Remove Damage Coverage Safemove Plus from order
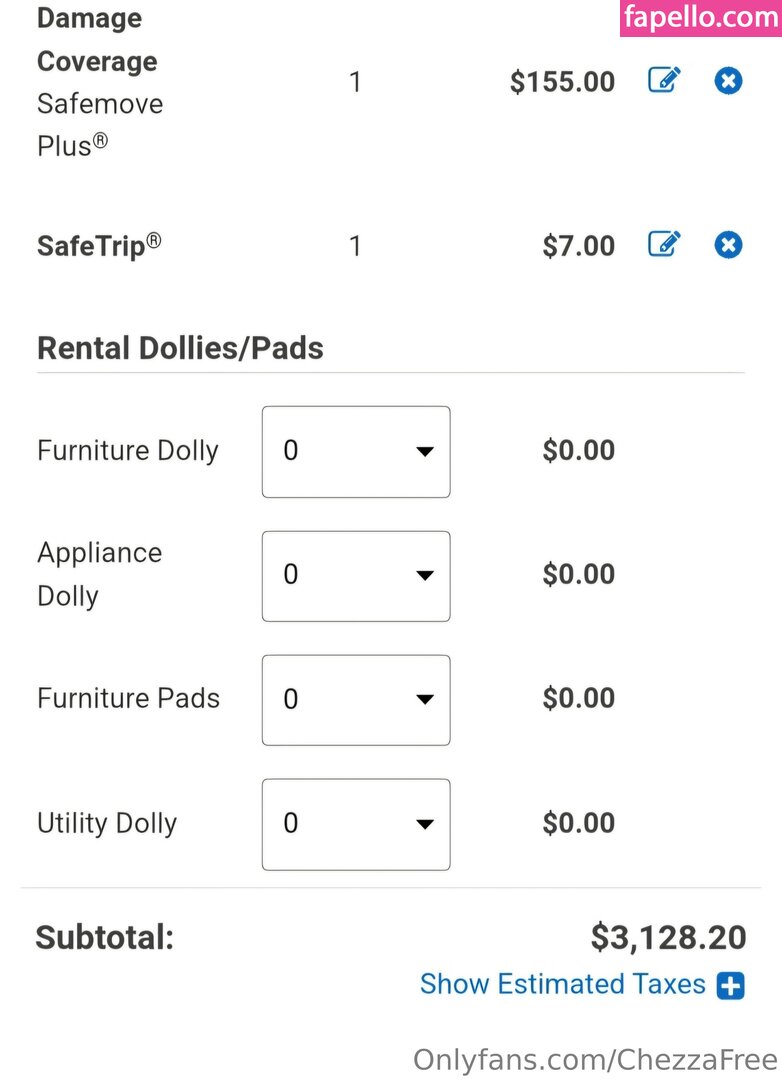 click(728, 80)
